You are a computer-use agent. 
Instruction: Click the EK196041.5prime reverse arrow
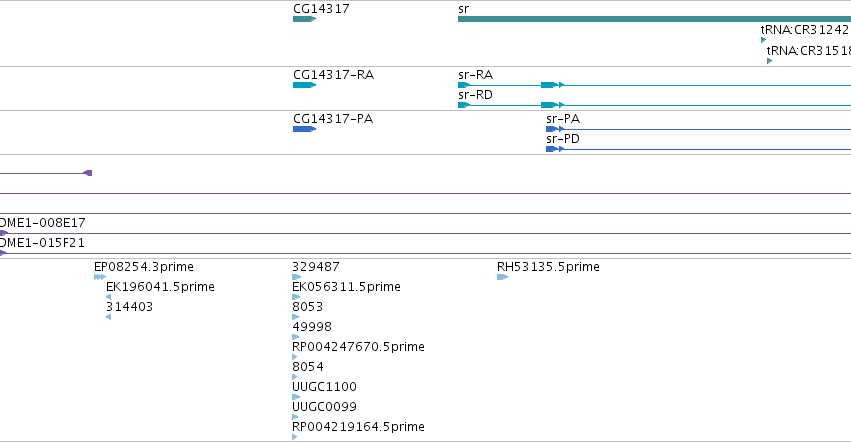109,297
